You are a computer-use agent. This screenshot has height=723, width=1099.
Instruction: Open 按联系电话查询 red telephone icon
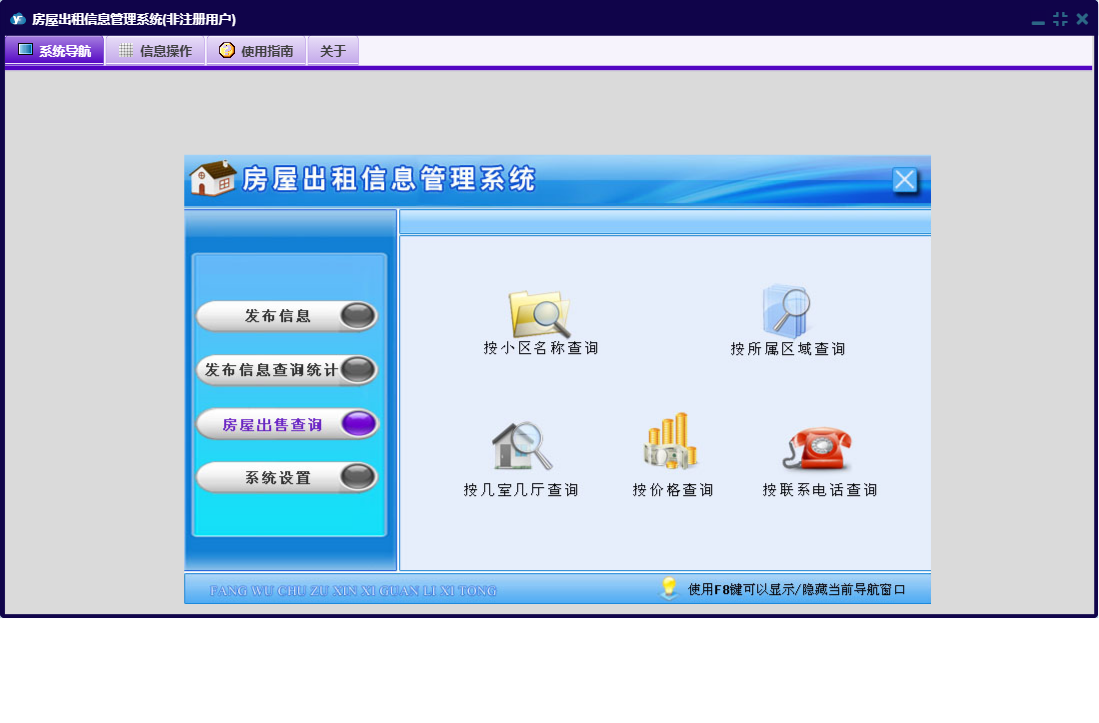pyautogui.click(x=818, y=448)
